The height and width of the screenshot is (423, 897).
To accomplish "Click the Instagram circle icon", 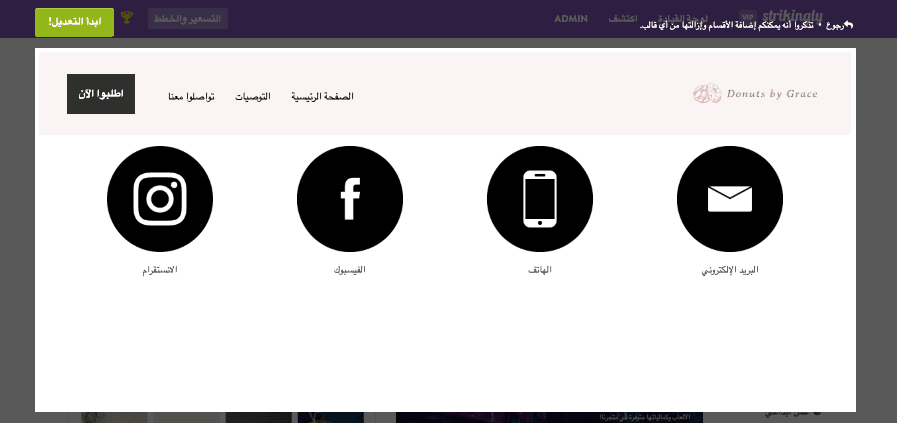I will [x=160, y=199].
